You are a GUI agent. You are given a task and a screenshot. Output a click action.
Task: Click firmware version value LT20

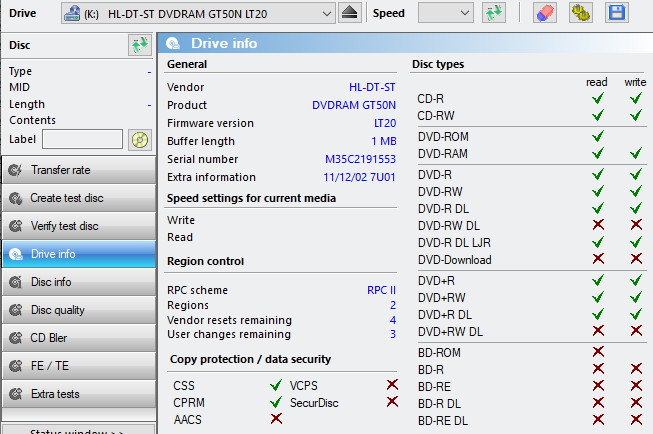pyautogui.click(x=385, y=123)
